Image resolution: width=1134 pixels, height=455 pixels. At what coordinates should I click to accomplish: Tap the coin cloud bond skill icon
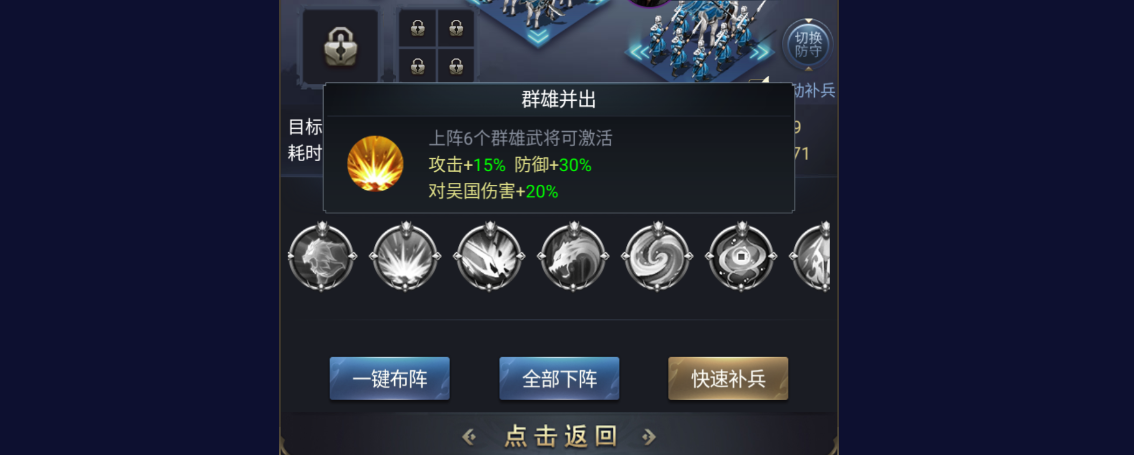(x=741, y=257)
